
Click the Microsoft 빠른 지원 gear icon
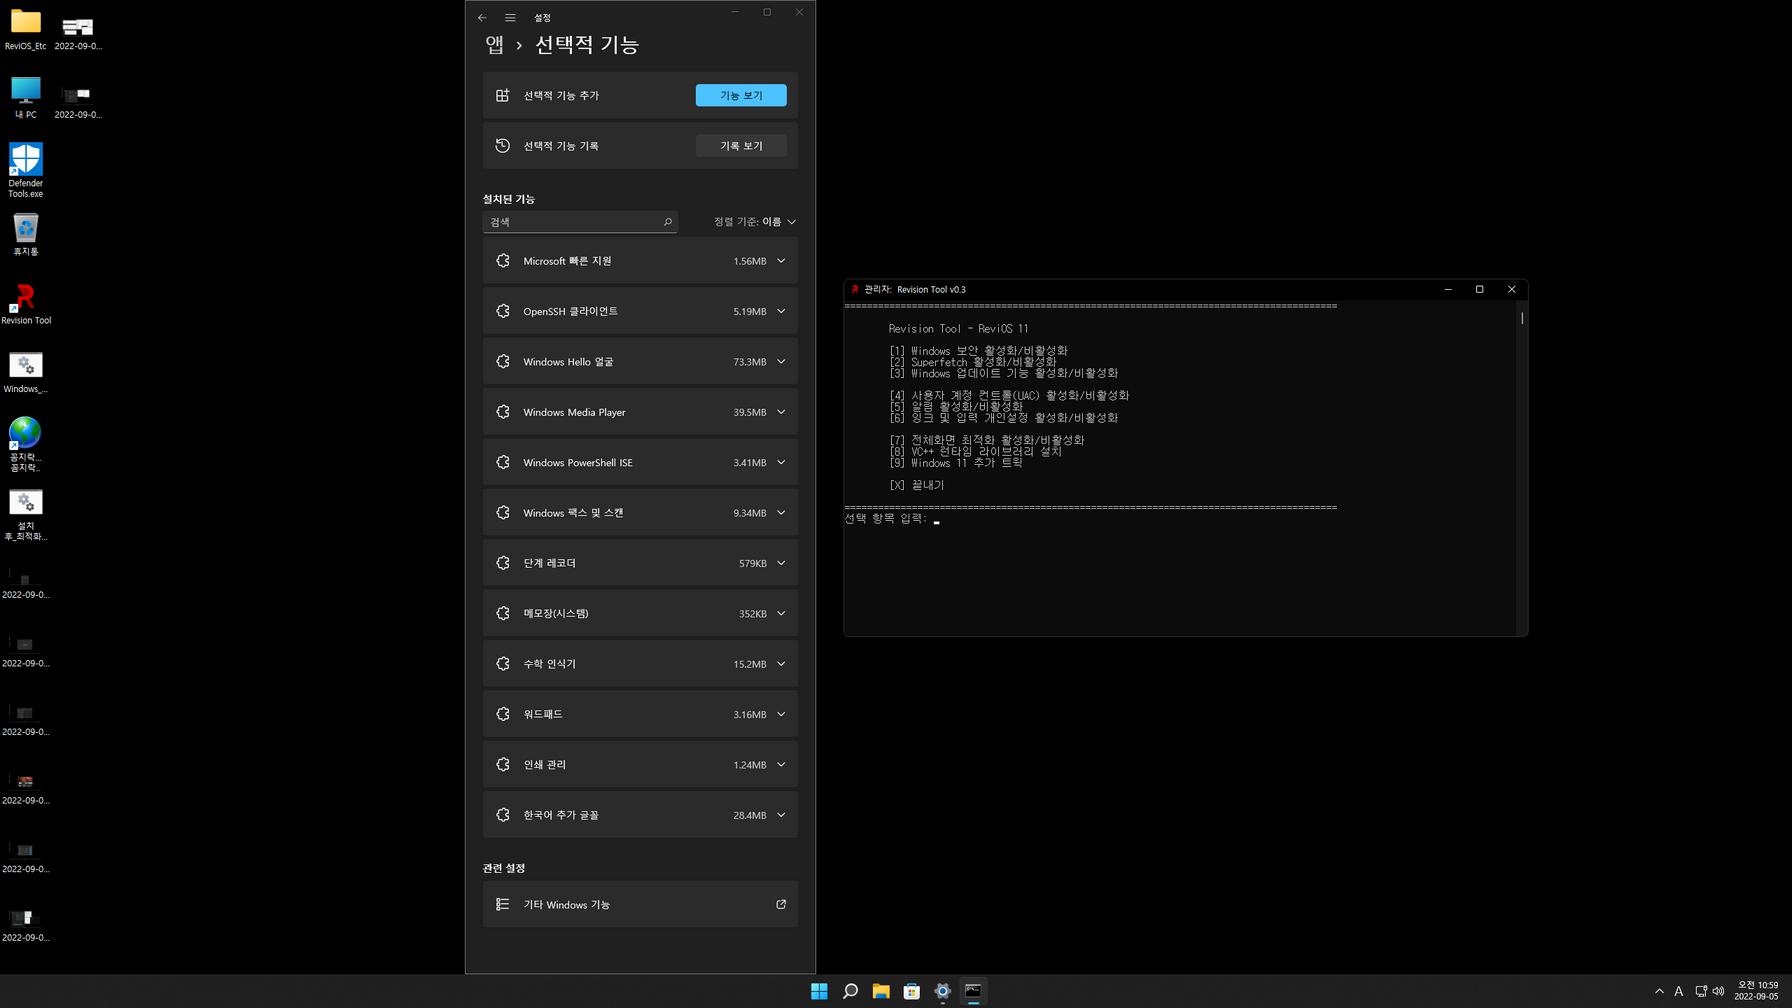click(503, 261)
